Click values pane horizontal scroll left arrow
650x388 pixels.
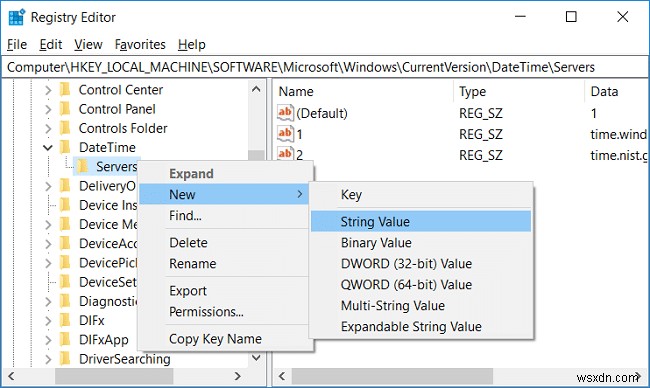click(282, 376)
